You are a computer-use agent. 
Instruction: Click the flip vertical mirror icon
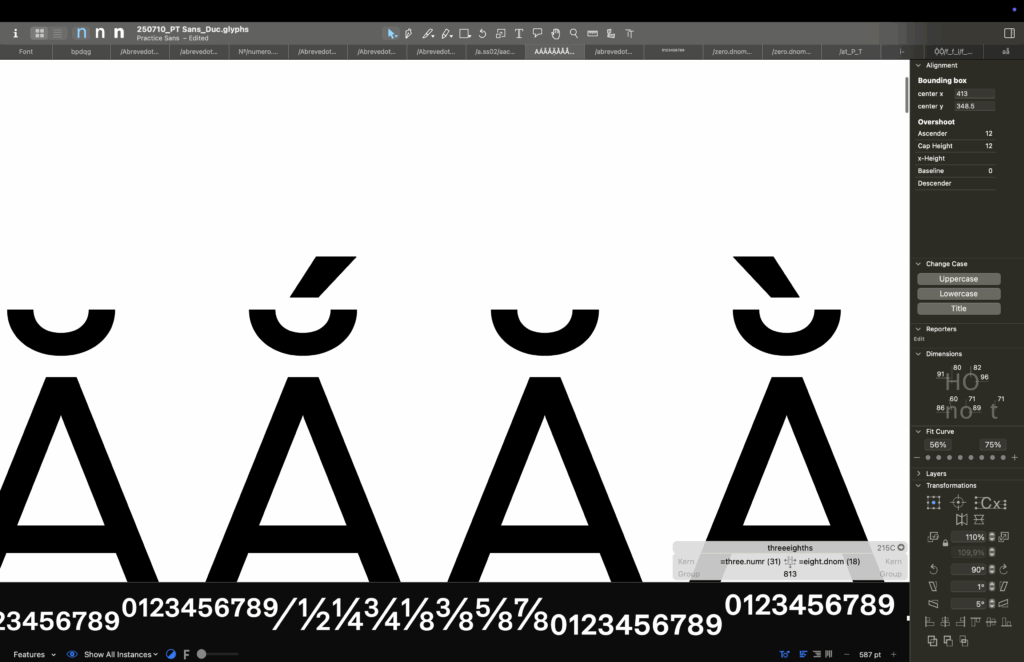[x=978, y=520]
